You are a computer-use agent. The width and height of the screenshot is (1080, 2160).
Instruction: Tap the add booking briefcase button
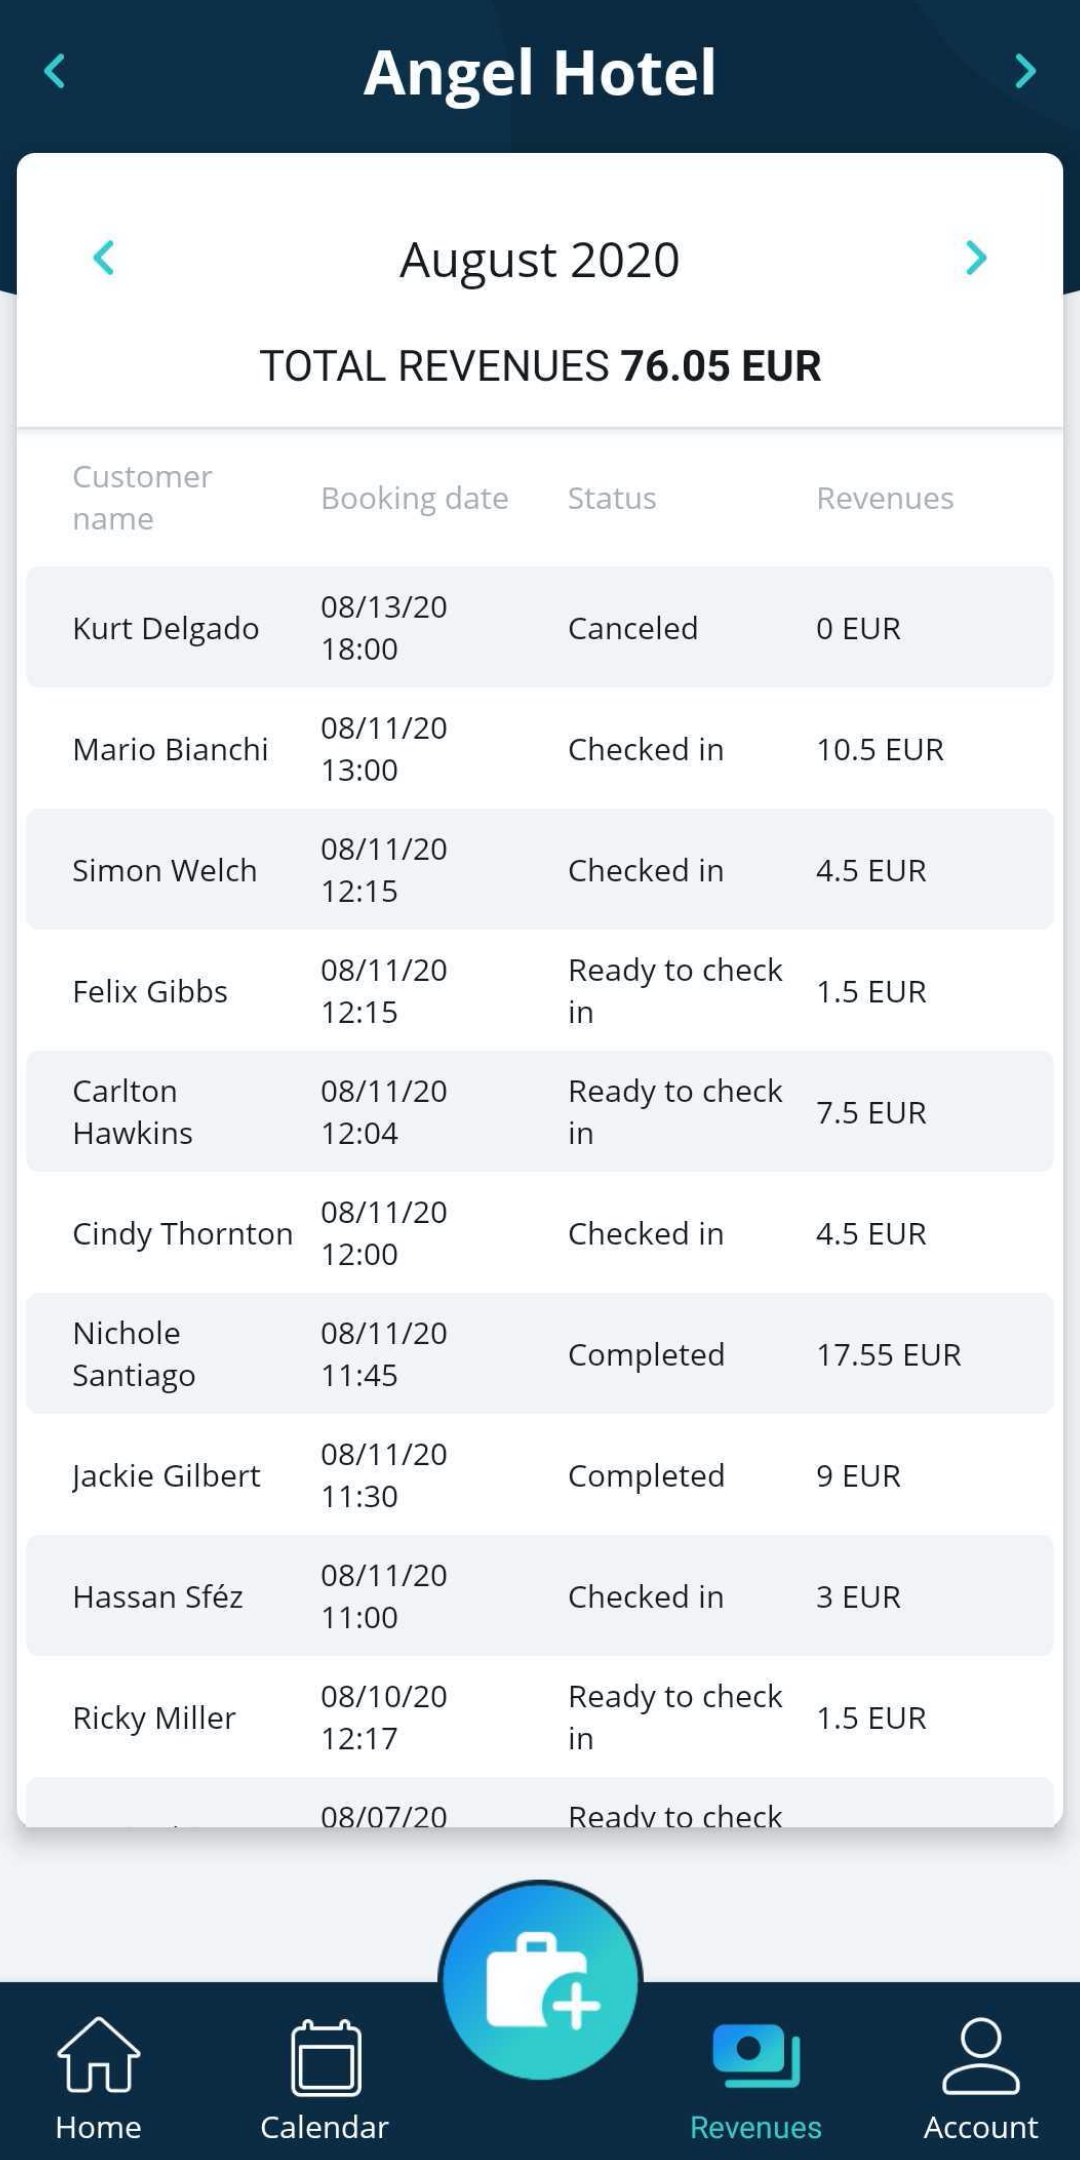click(540, 1980)
